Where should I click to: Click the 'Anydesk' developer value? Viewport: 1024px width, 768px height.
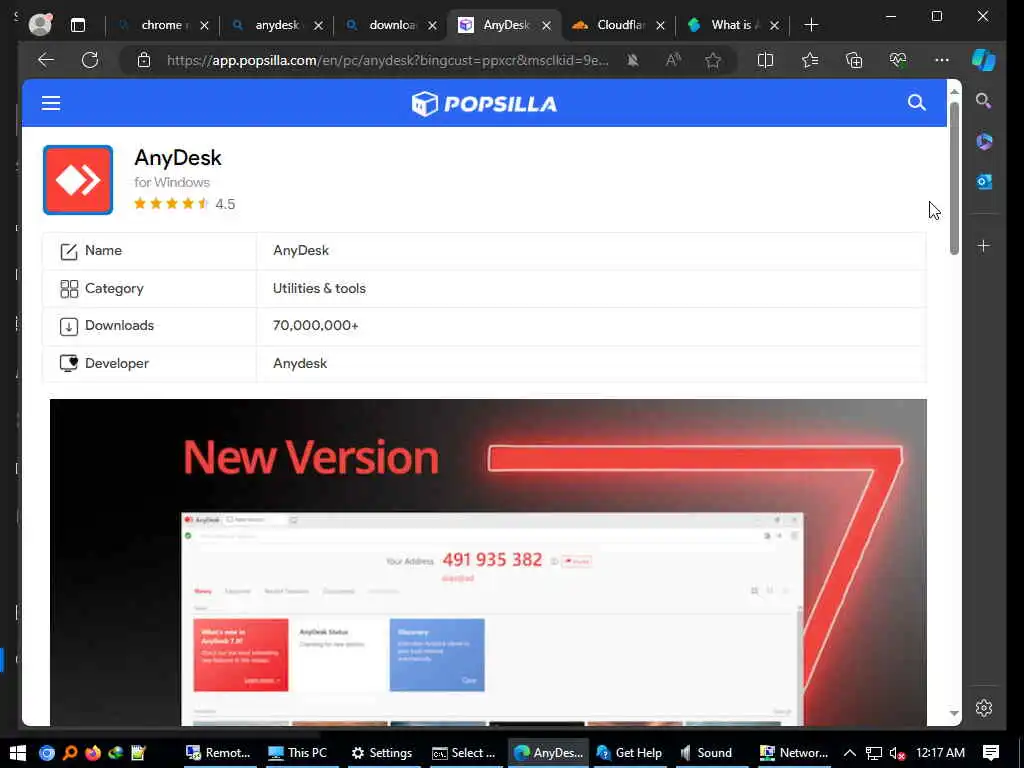point(300,364)
